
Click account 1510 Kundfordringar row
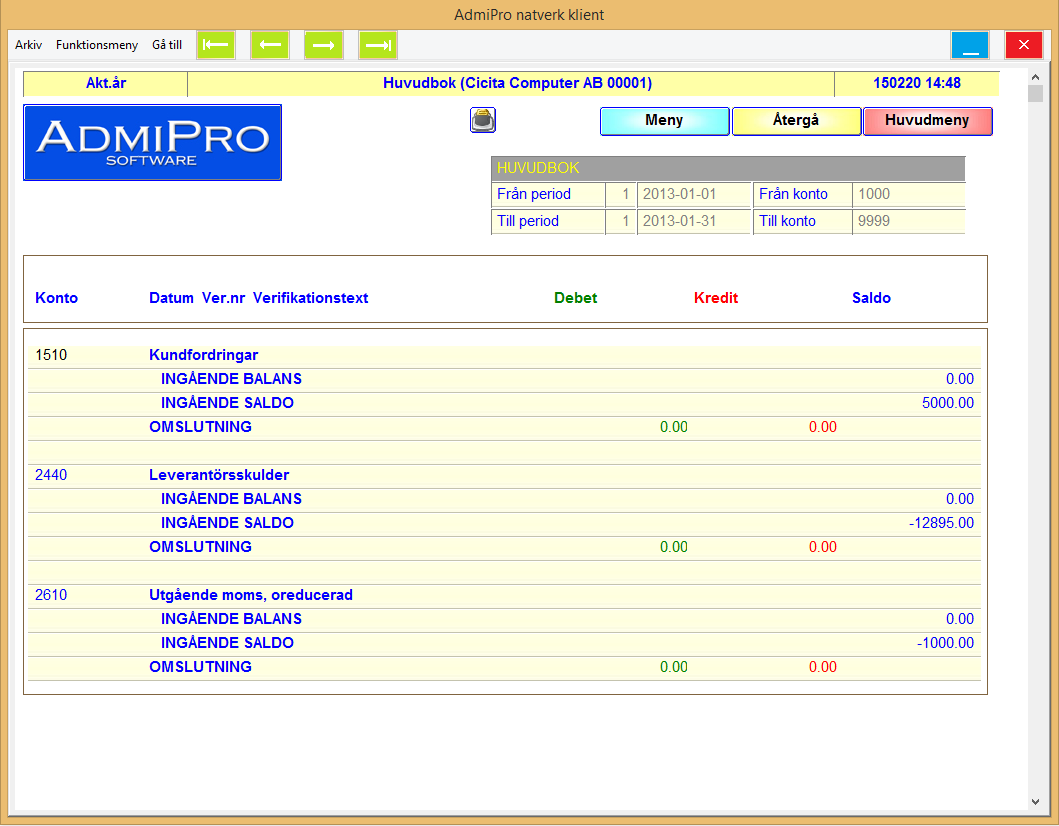coord(203,355)
